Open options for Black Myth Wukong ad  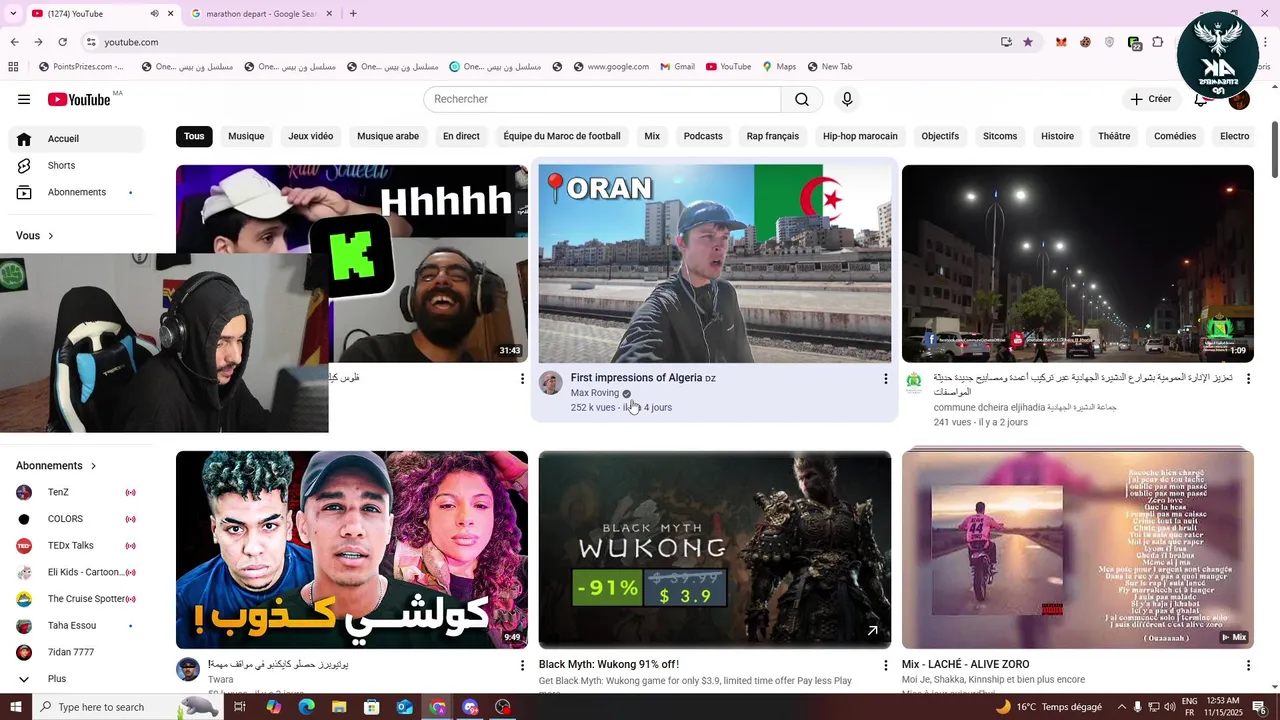[885, 665]
